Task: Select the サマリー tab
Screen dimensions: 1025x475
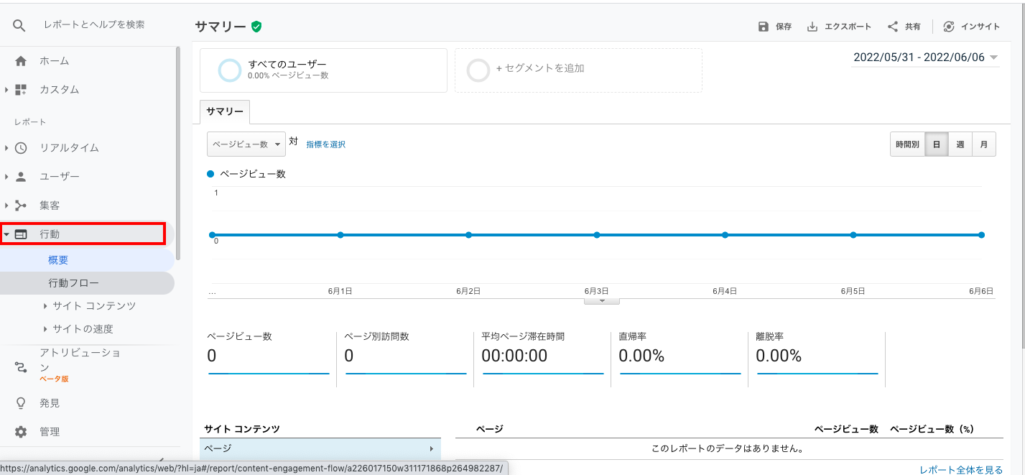Action: pos(225,111)
